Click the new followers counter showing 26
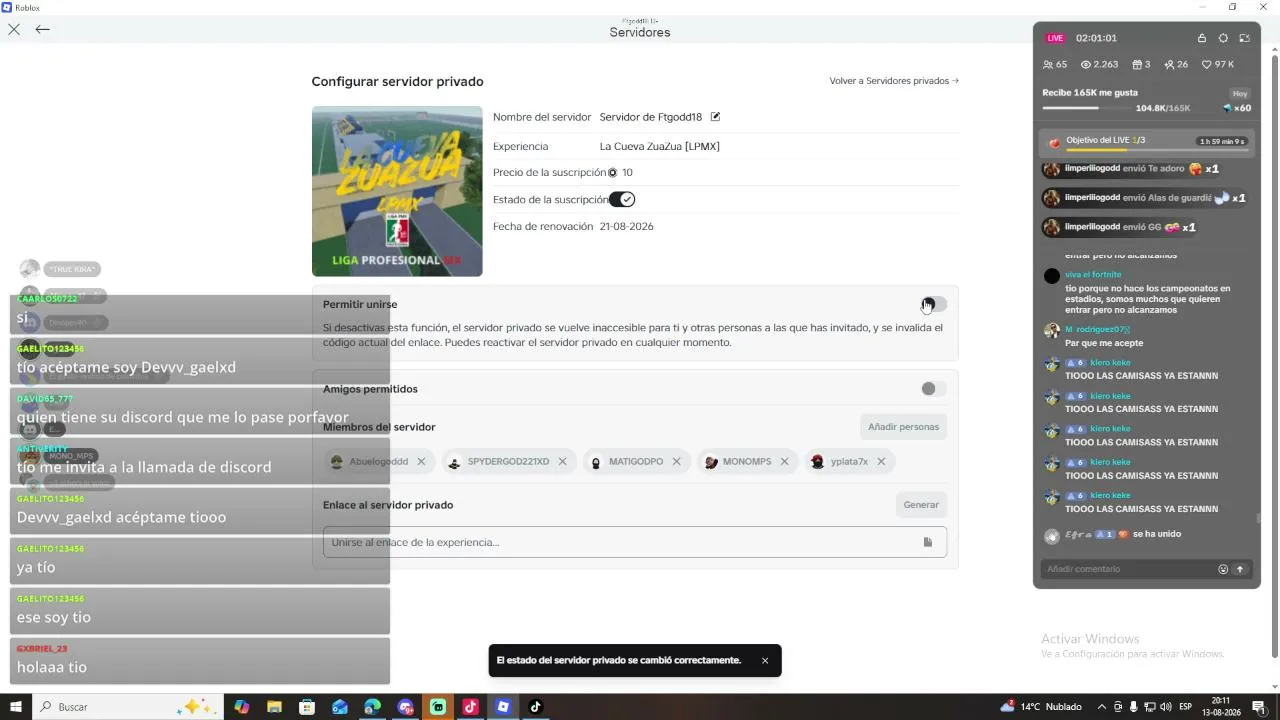Image resolution: width=1280 pixels, height=720 pixels. point(1177,64)
